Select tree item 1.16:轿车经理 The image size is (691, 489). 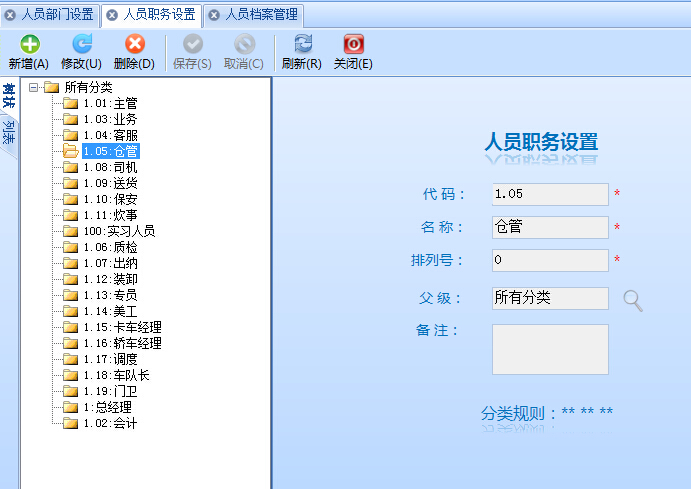click(123, 343)
